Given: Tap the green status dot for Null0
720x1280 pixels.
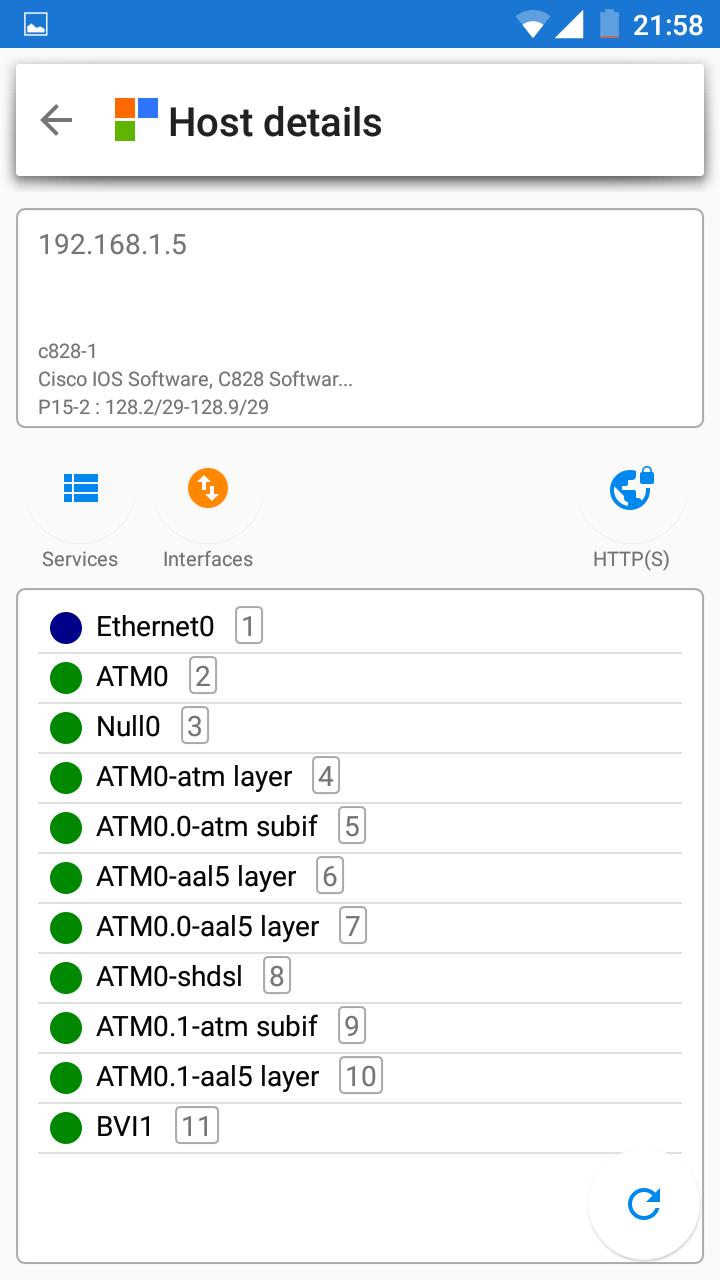Looking at the screenshot, I should (x=66, y=728).
